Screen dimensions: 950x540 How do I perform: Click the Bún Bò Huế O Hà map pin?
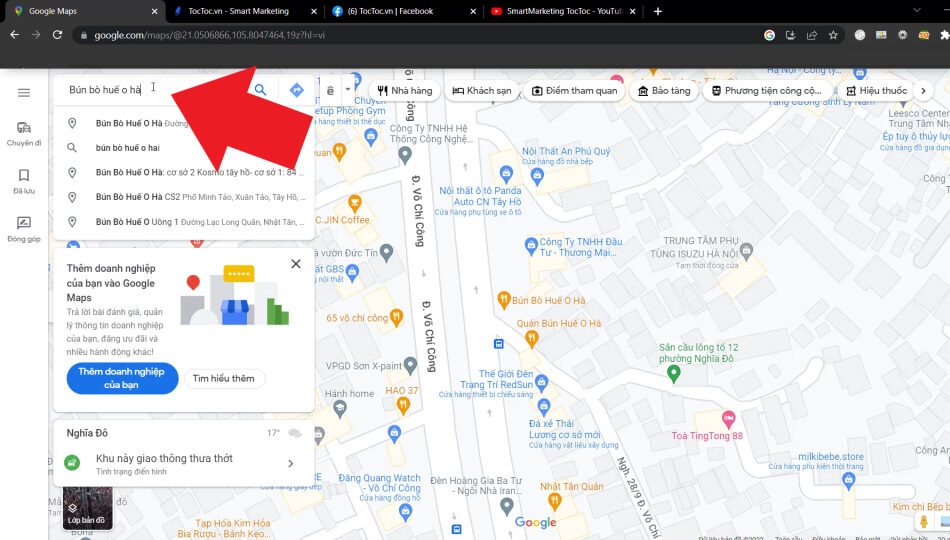pos(503,299)
